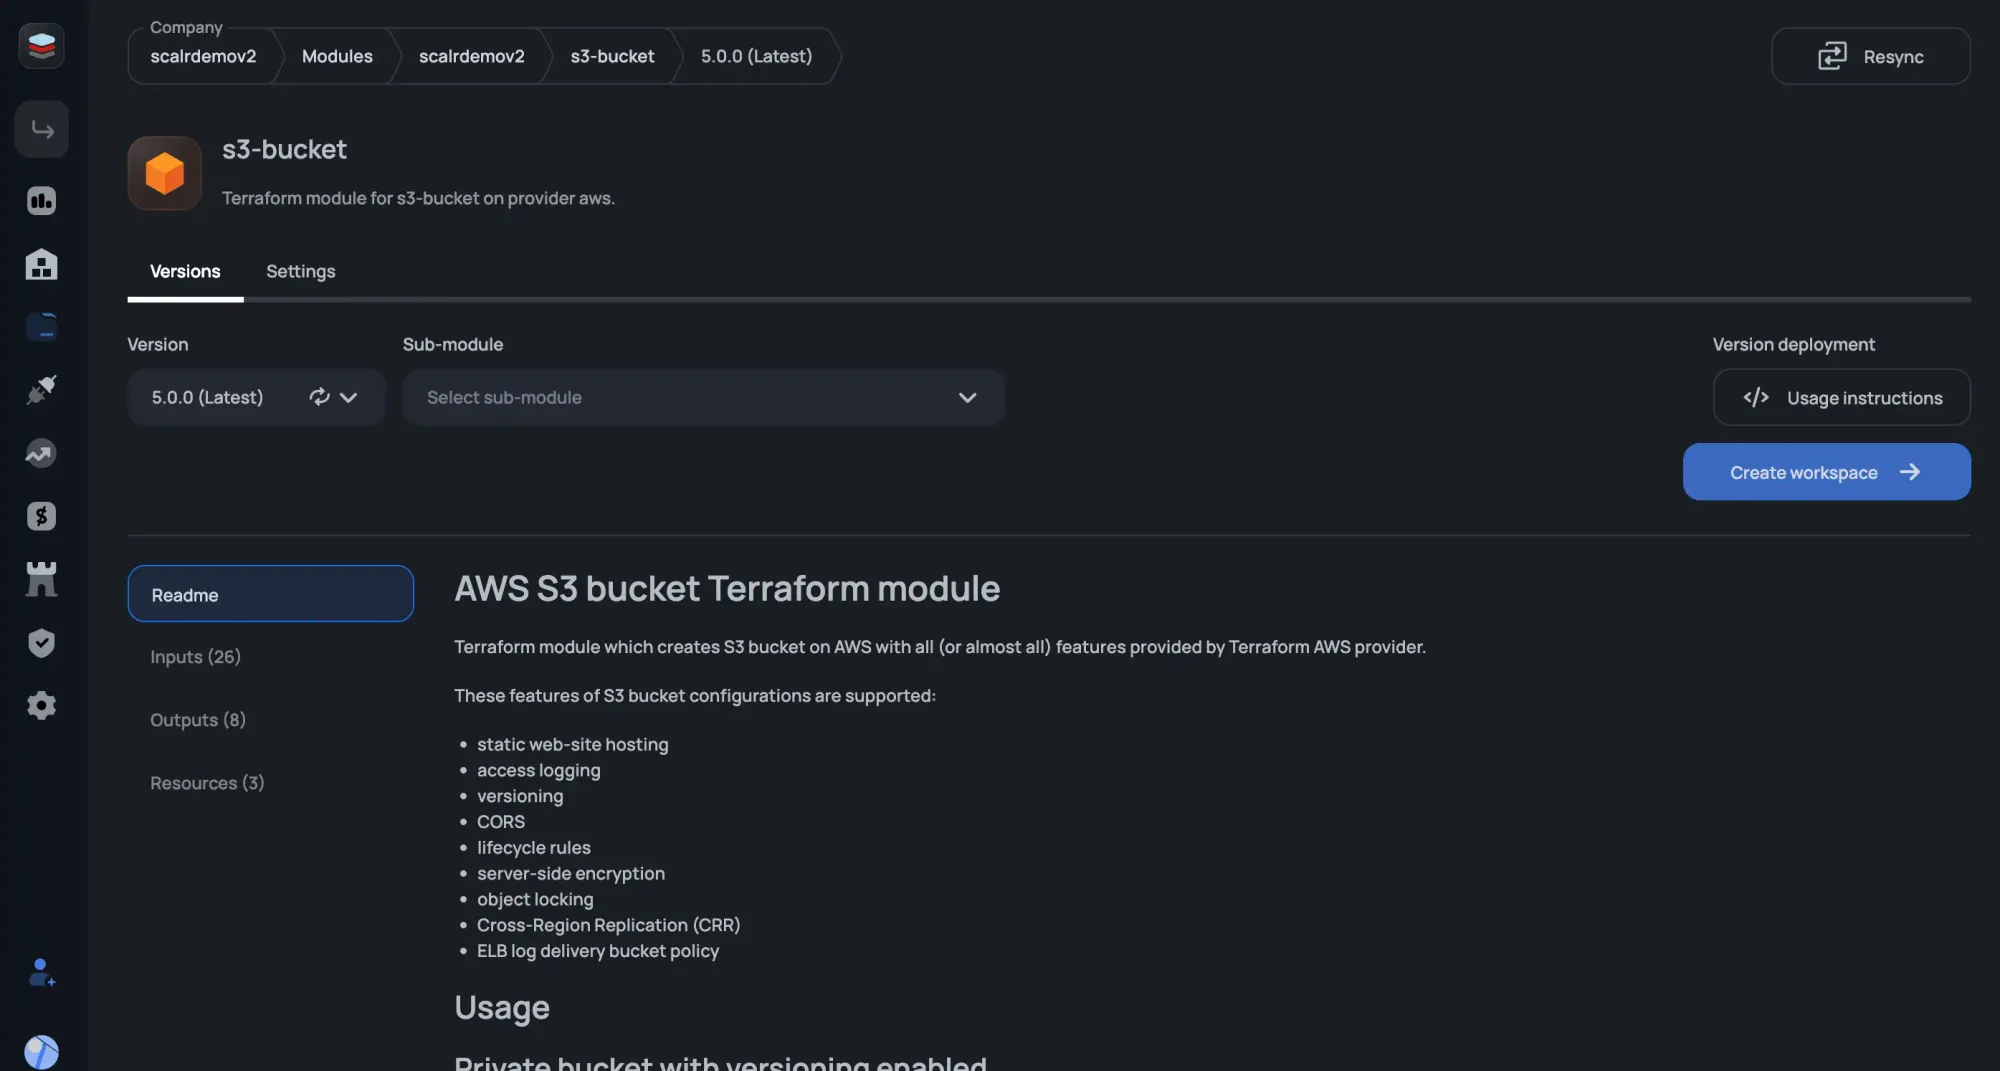Select the Inputs (26) section
This screenshot has height=1071, width=2000.
(195, 657)
